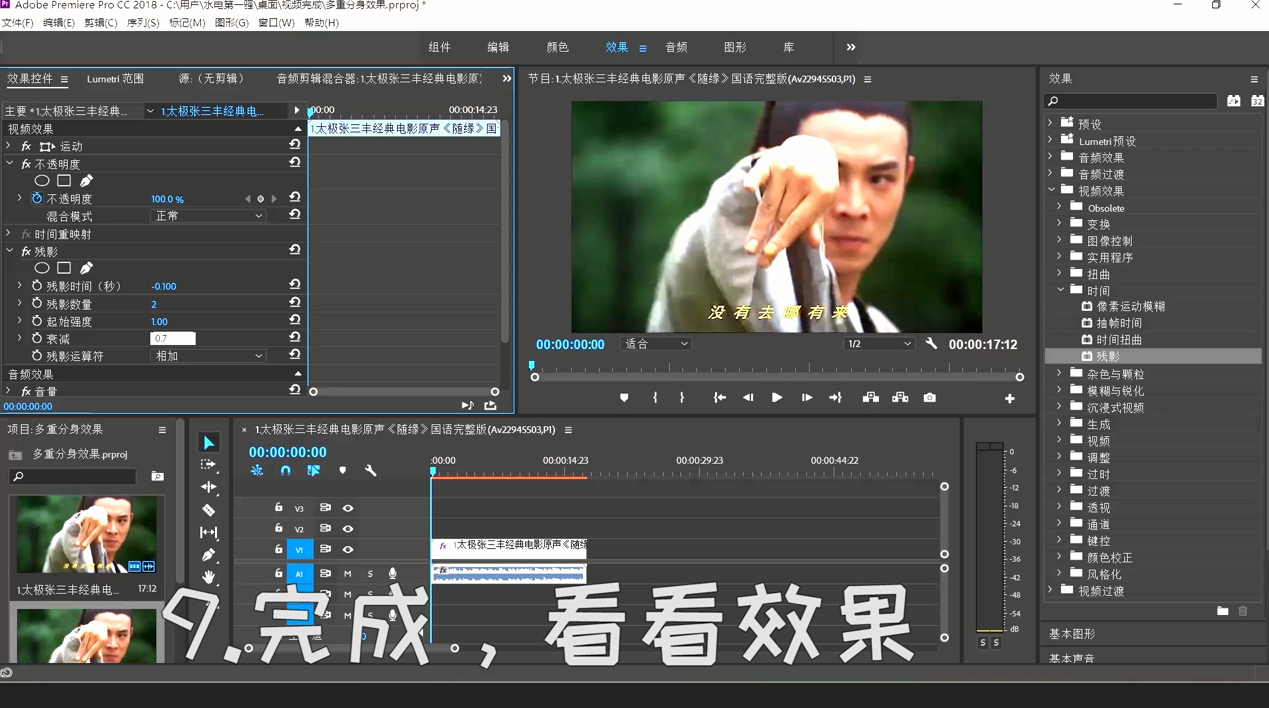Open the 基本图形 panel

point(1072,634)
